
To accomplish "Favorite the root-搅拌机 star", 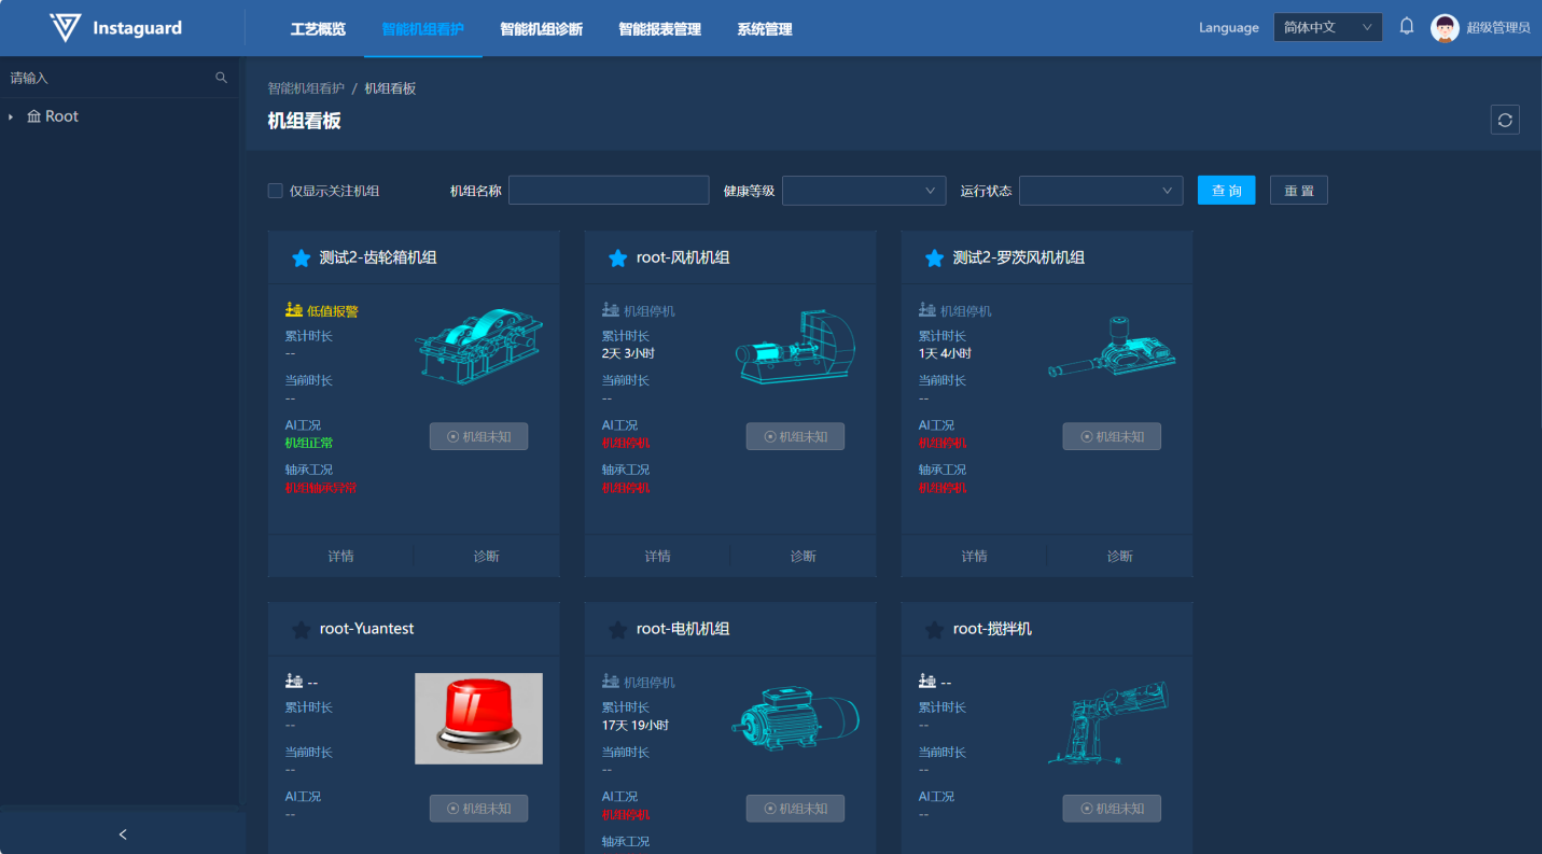I will tap(934, 629).
